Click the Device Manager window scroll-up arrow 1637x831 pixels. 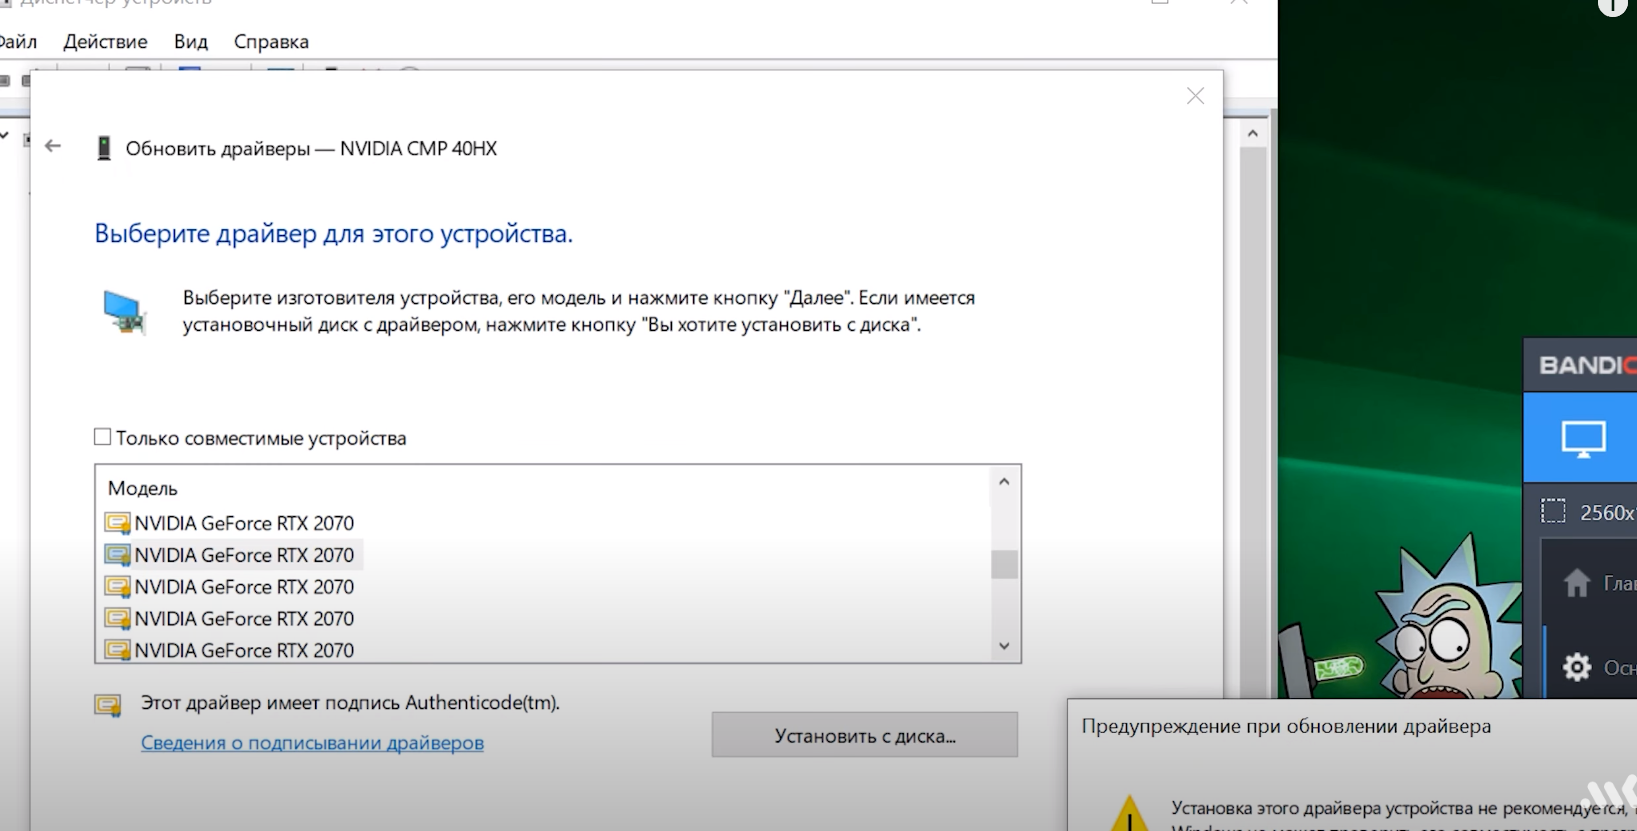click(x=1253, y=133)
